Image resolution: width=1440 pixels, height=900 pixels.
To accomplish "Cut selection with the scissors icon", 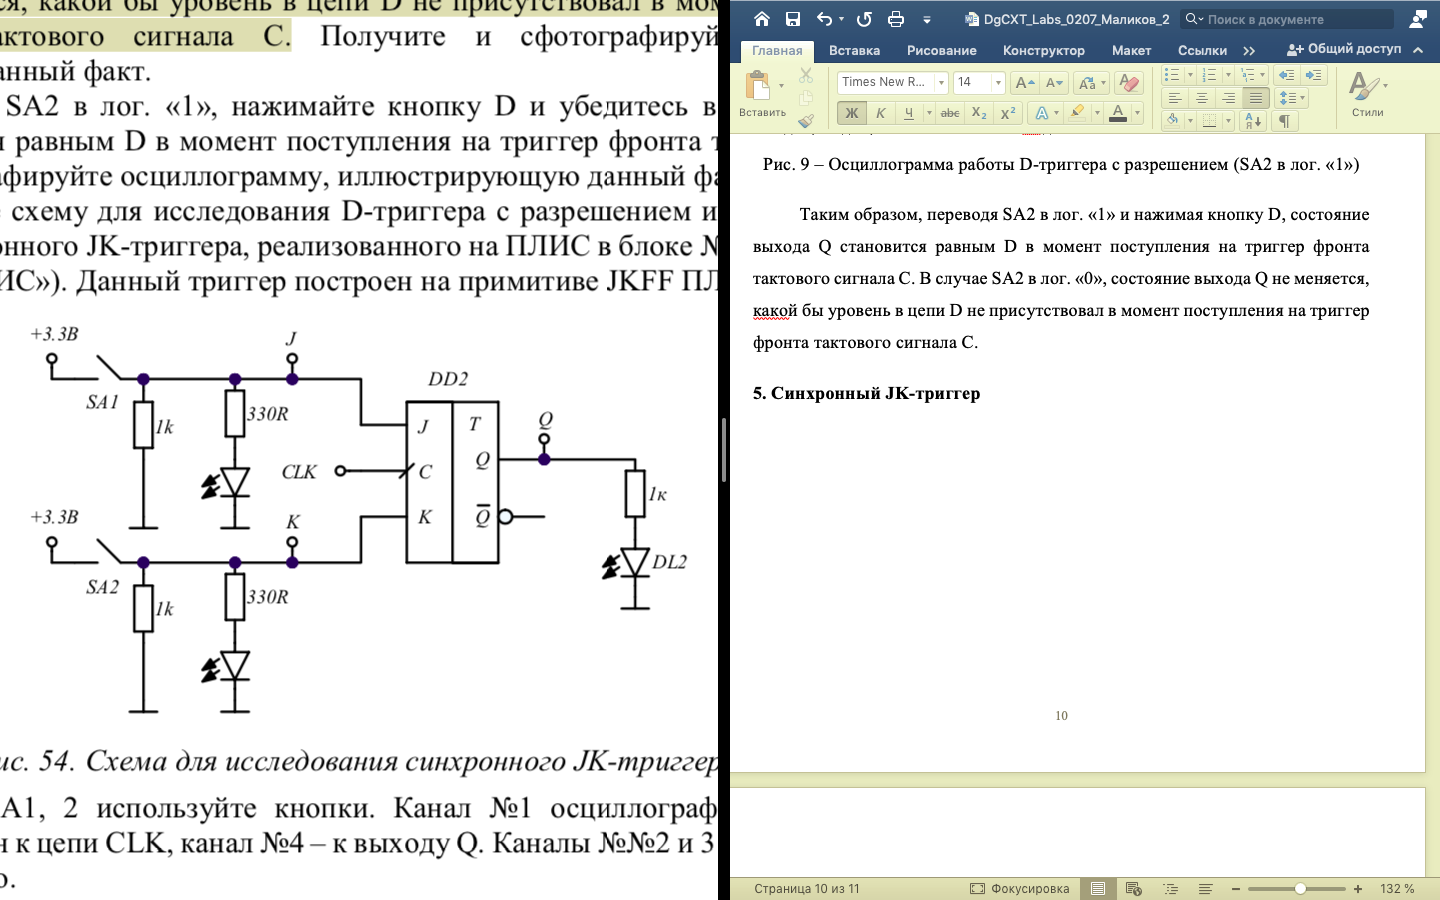I will 806,76.
